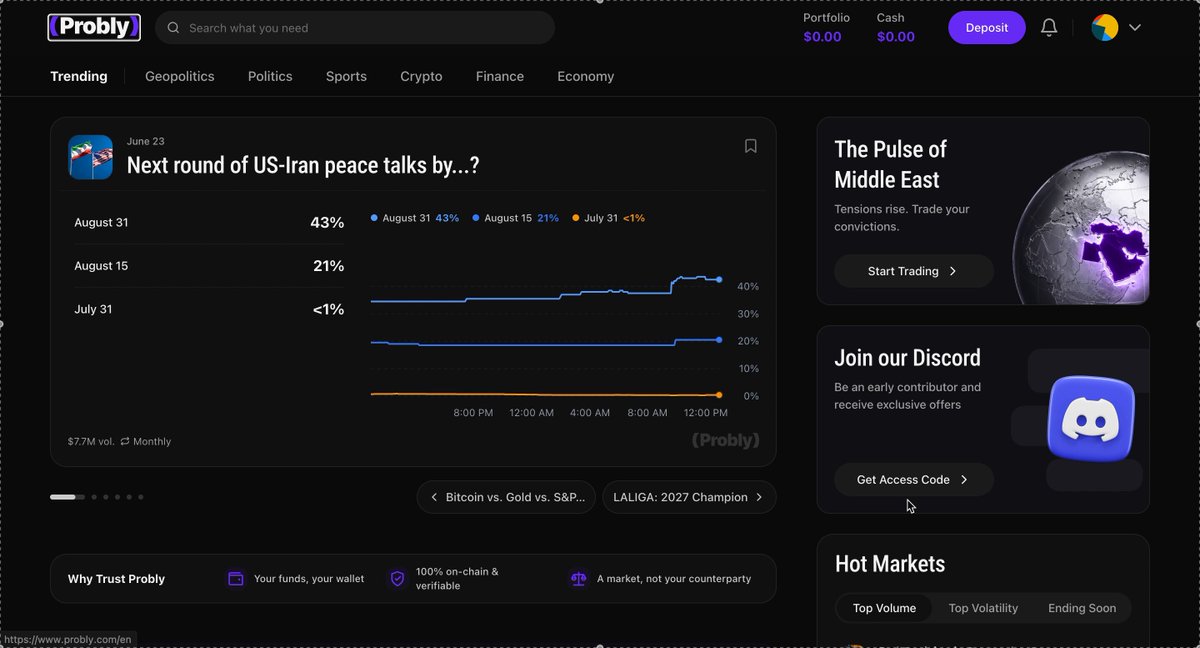Select the August 31 outcome row in the list
Screen dimensions: 1200x648
209,222
